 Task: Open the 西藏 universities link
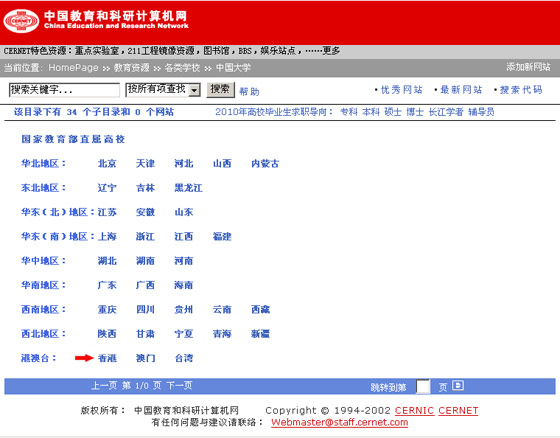point(260,309)
